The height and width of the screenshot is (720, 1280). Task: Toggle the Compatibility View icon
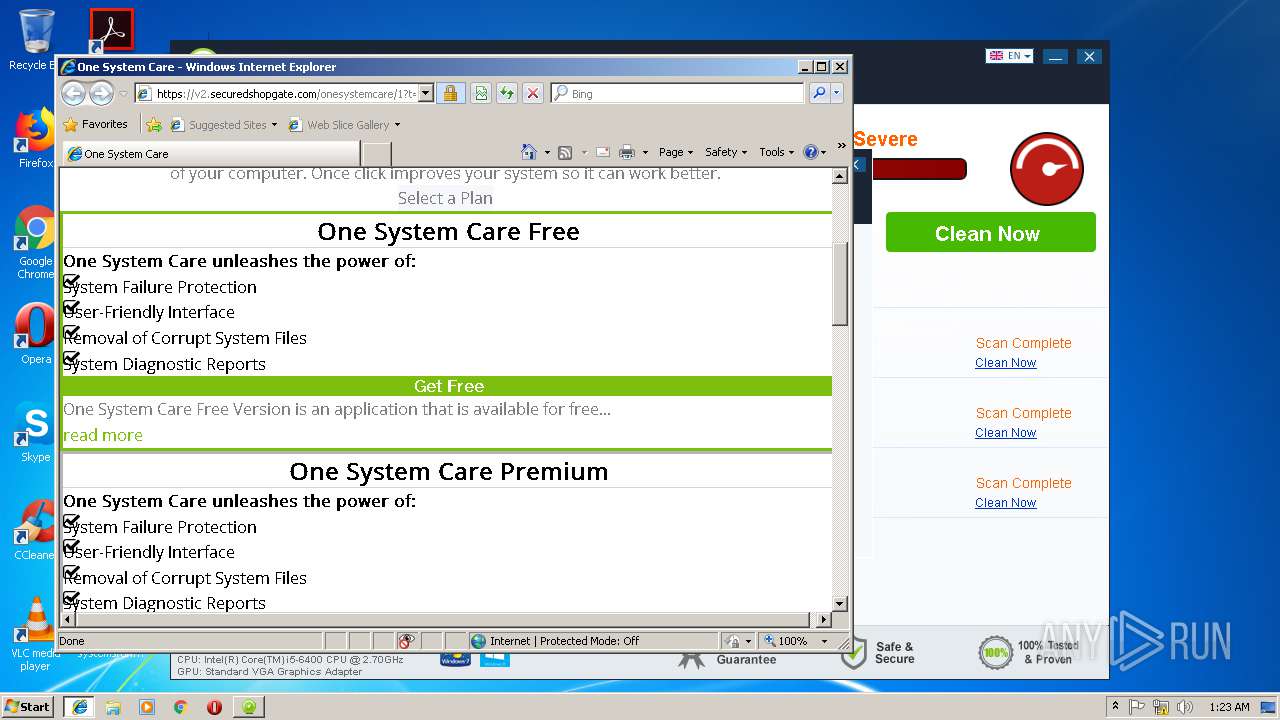coord(481,93)
